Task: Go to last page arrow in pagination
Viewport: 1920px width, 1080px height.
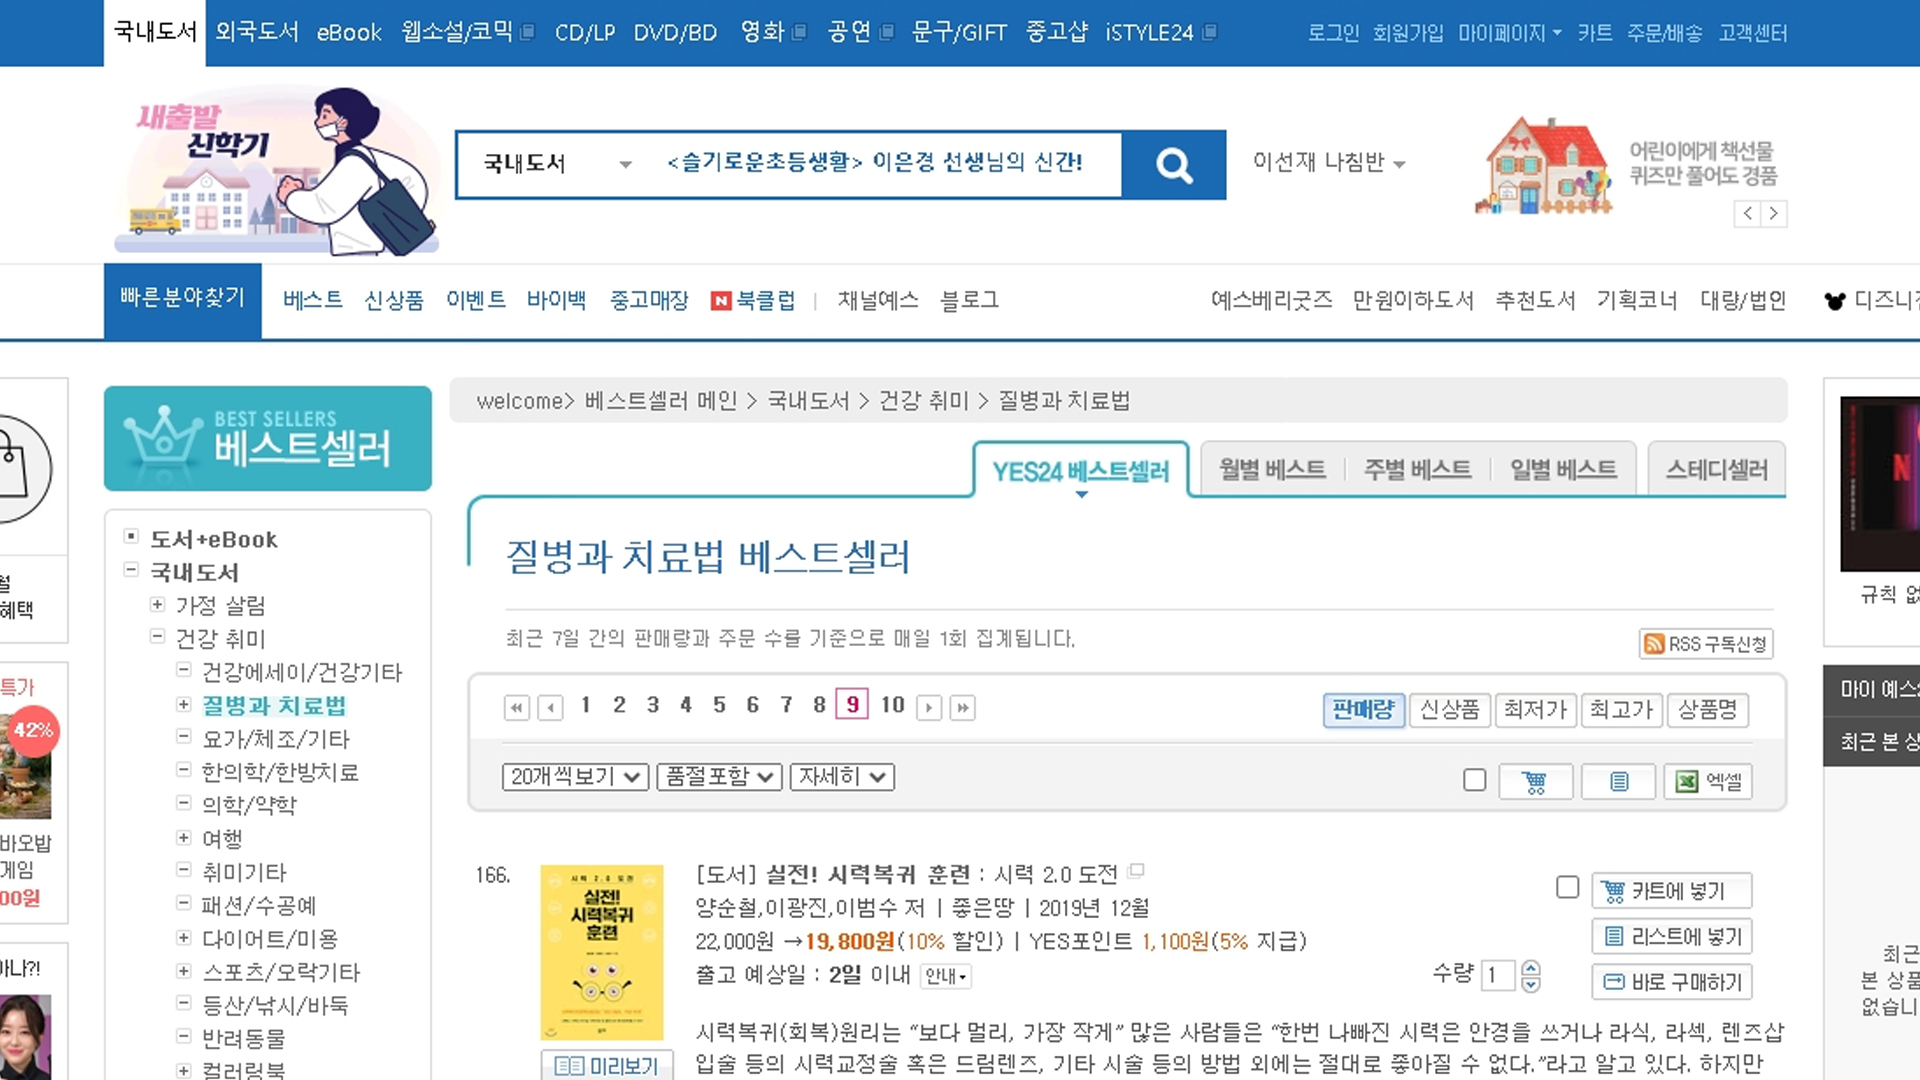Action: click(x=962, y=708)
